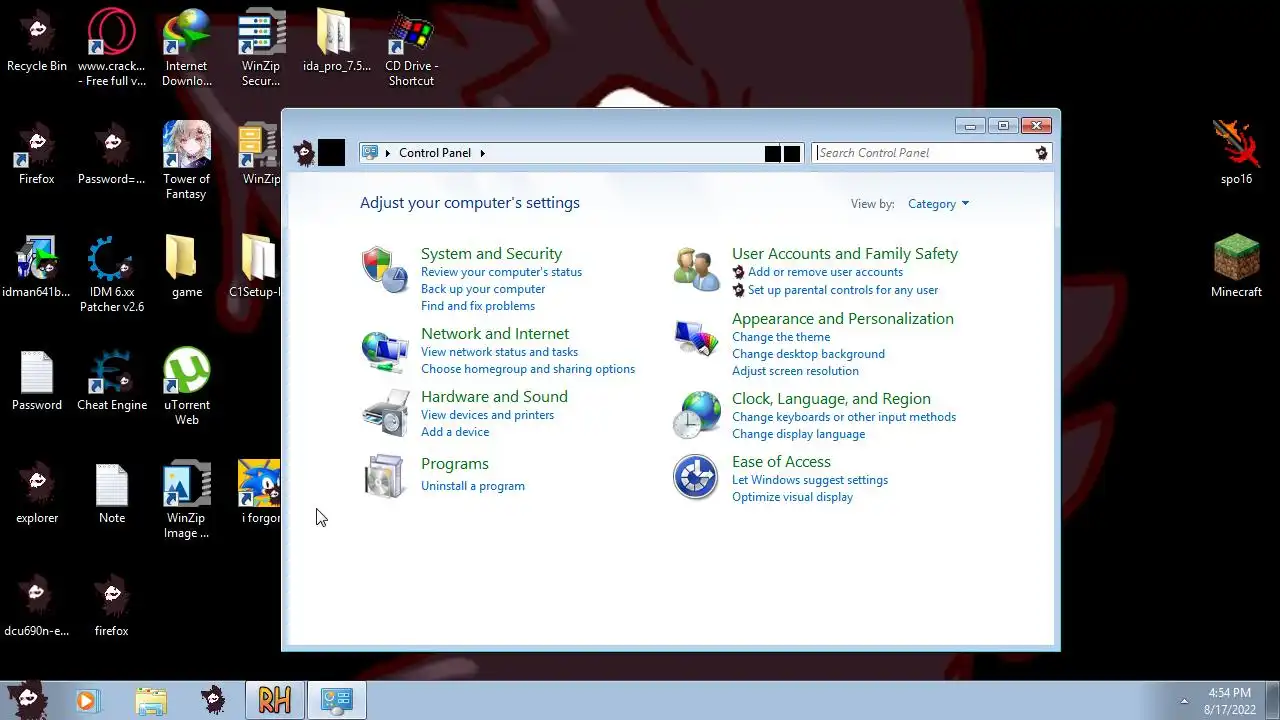Select the spo16 desktop icon
Image resolution: width=1280 pixels, height=720 pixels.
pos(1237,153)
